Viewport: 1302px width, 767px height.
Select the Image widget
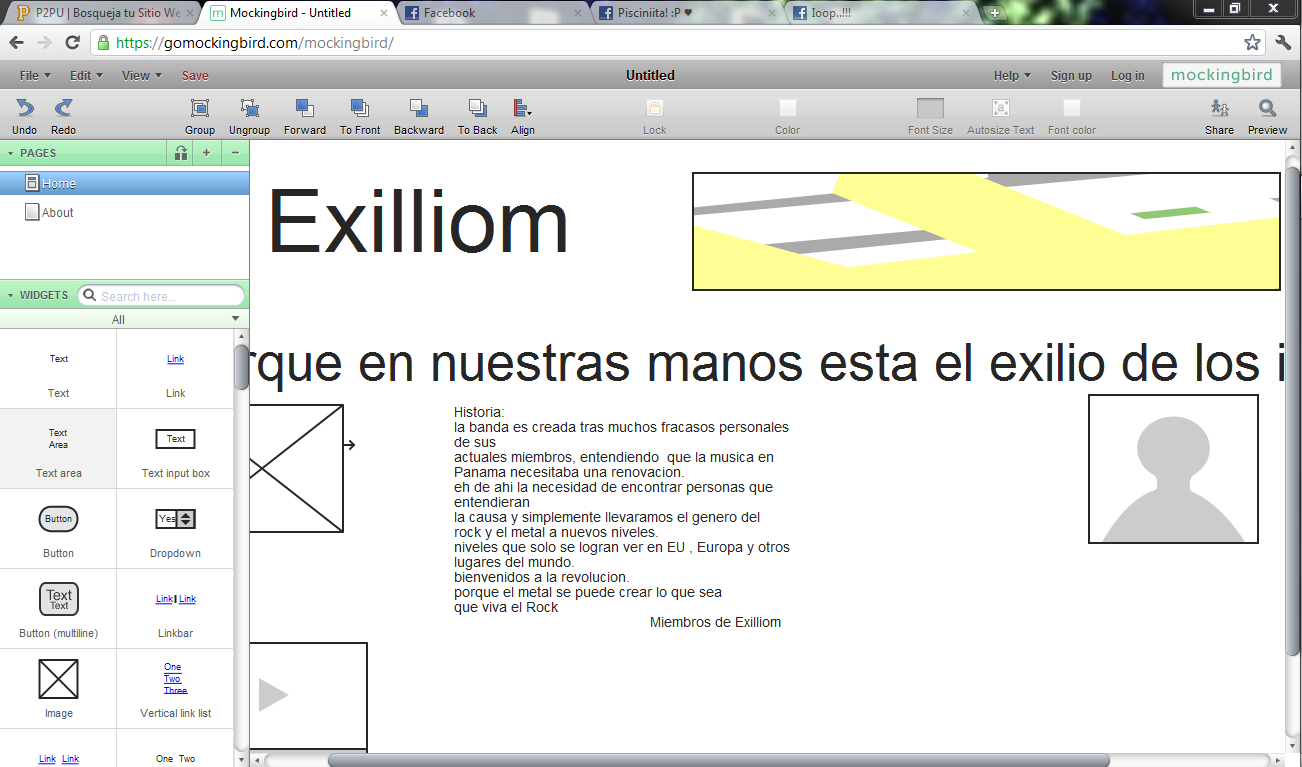tap(59, 688)
